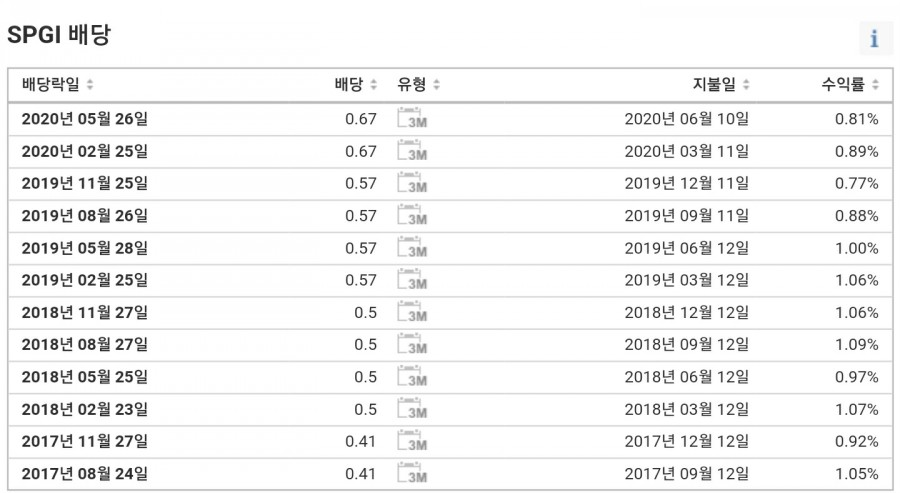Click payment date 2018년 12월 12일
900x493 pixels.
pos(687,312)
